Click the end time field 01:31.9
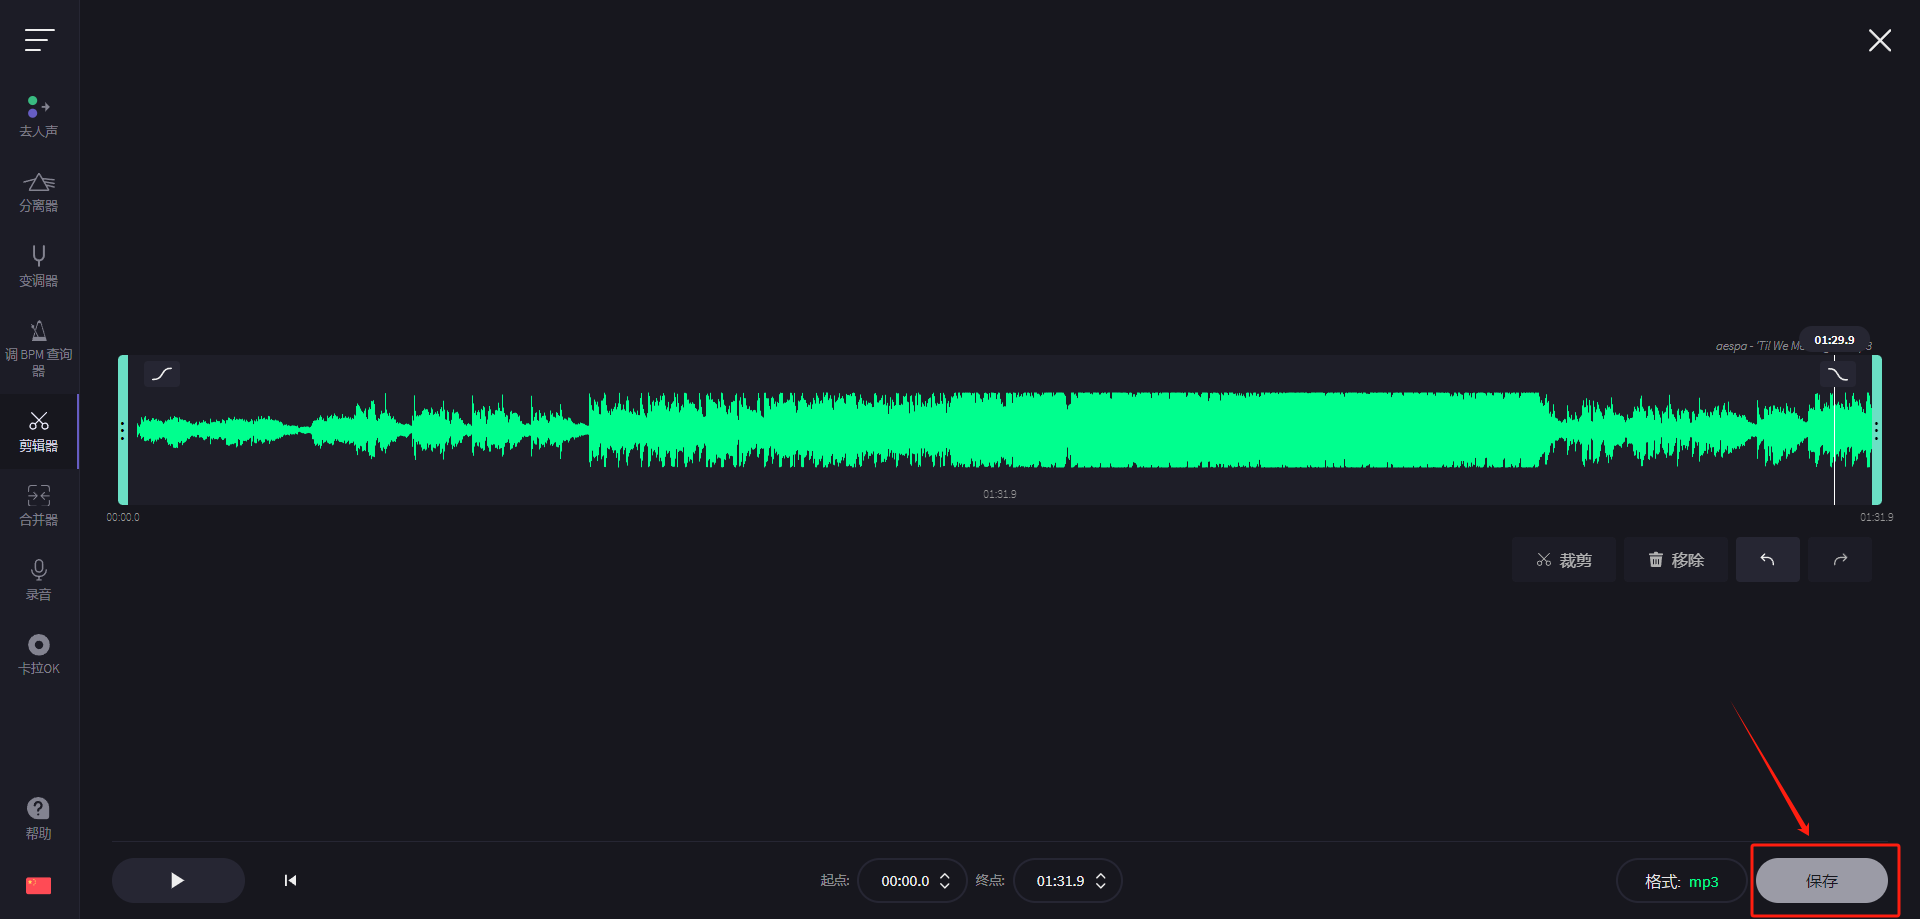Image resolution: width=1920 pixels, height=919 pixels. click(x=1060, y=881)
